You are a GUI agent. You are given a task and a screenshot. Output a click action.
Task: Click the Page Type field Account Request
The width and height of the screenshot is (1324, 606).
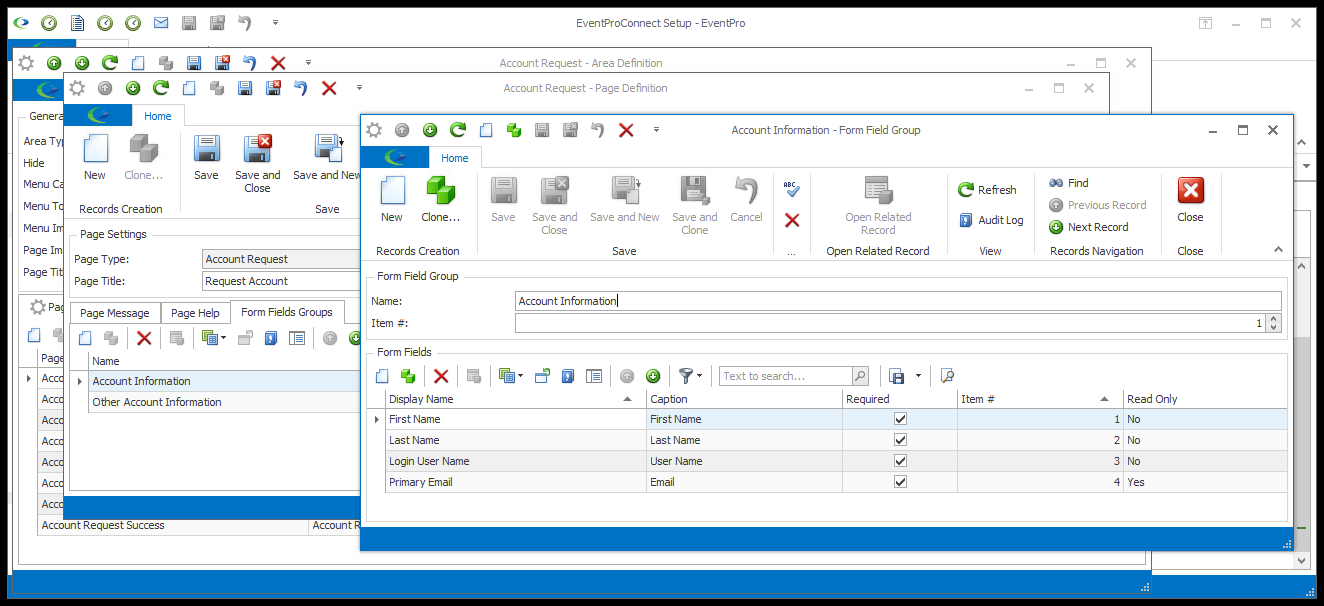click(281, 259)
